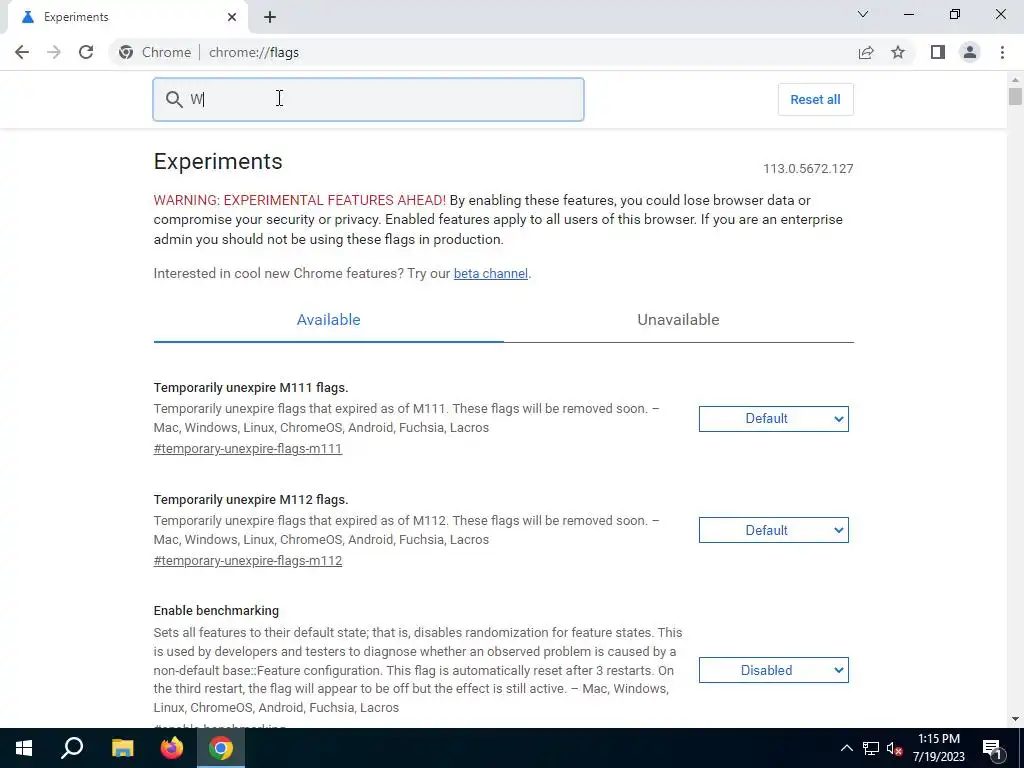1024x768 pixels.
Task: Select the Experiments browser tab
Action: [127, 18]
